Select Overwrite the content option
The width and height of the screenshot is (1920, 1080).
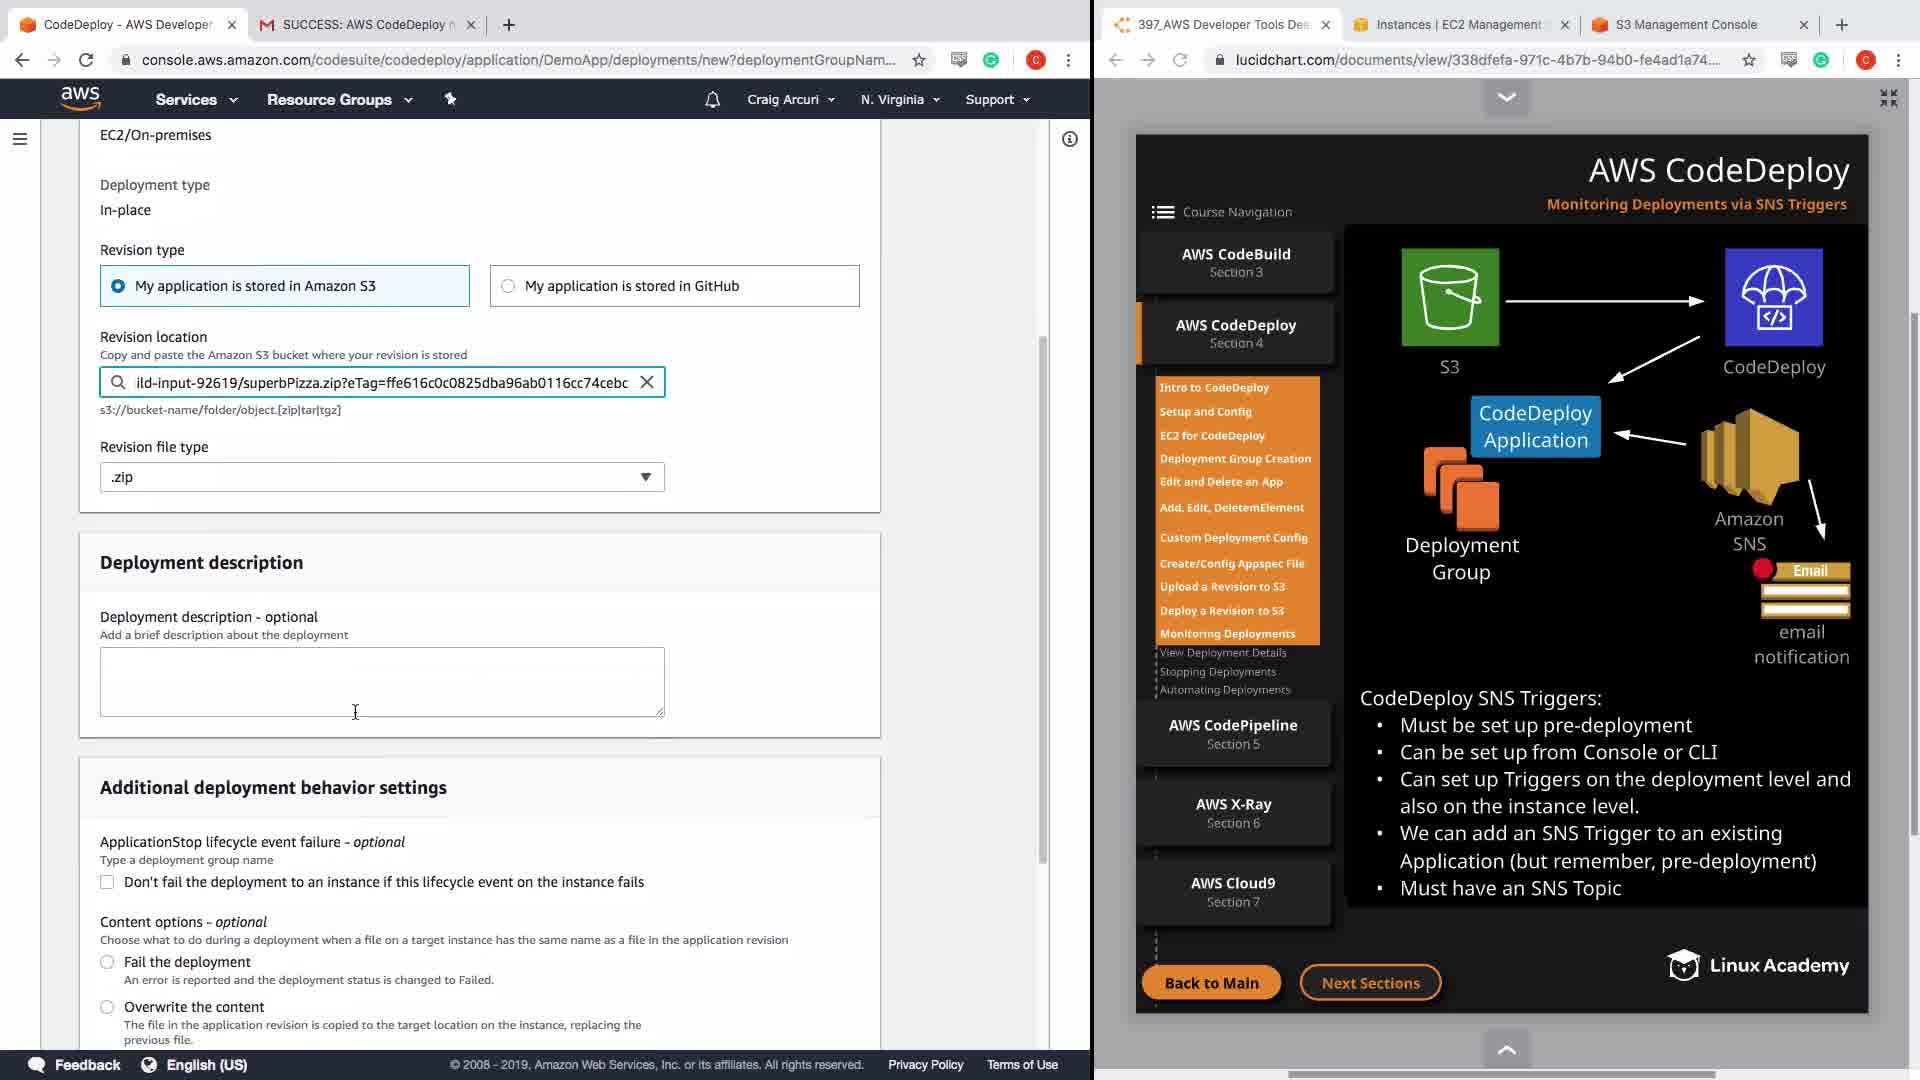click(107, 1007)
